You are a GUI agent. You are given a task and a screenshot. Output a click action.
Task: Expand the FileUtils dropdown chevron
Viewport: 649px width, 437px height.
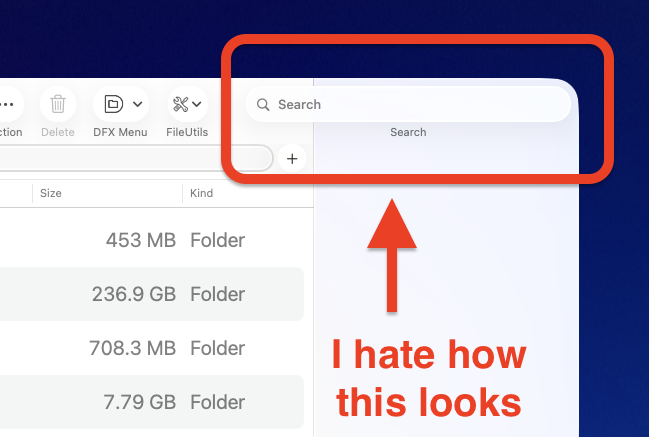[x=197, y=104]
